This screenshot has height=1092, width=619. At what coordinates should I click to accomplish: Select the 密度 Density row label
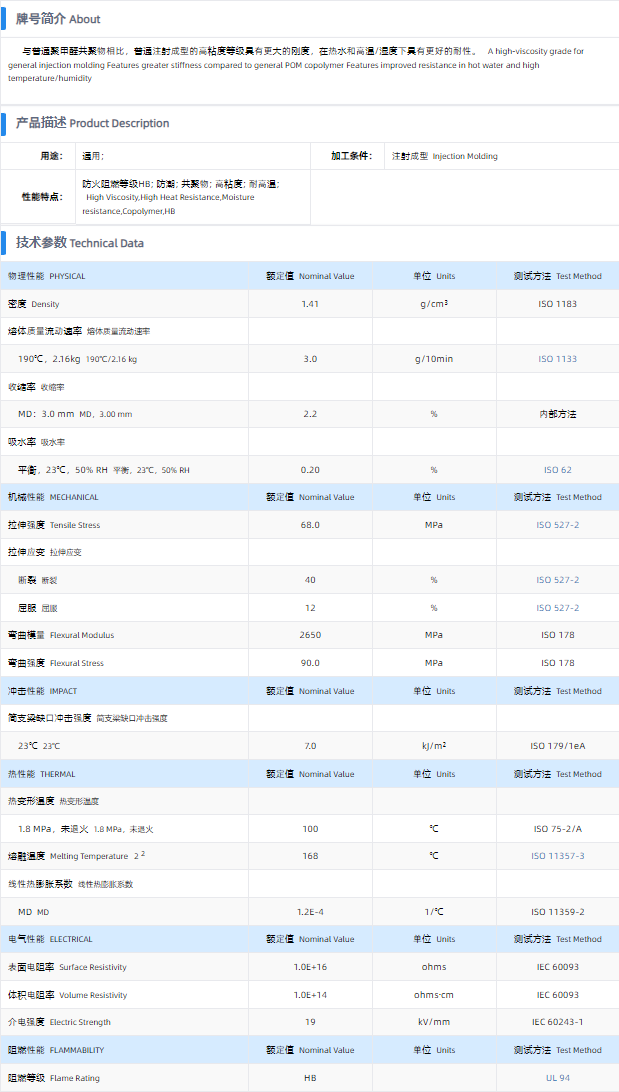click(x=33, y=304)
